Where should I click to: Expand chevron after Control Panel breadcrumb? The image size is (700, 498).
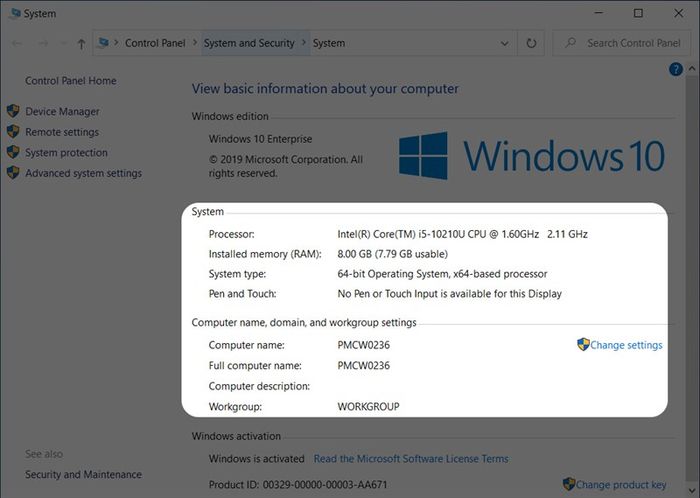(195, 43)
